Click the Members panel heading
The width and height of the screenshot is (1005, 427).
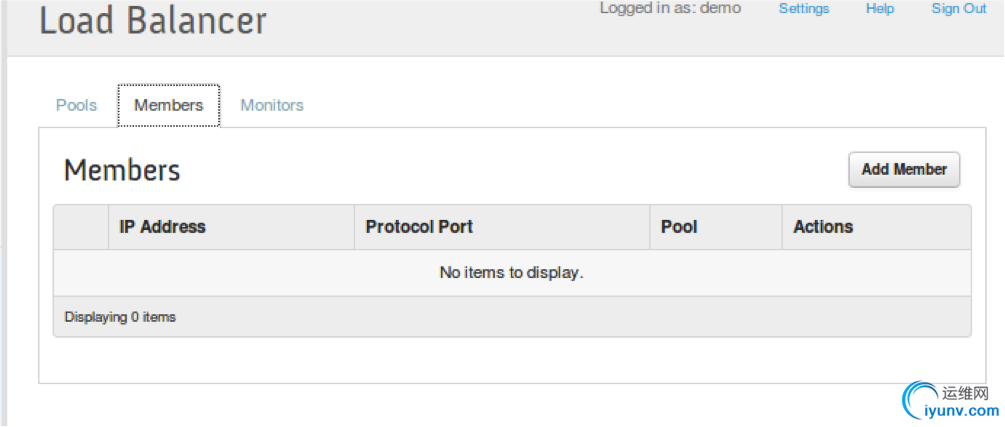tap(122, 170)
